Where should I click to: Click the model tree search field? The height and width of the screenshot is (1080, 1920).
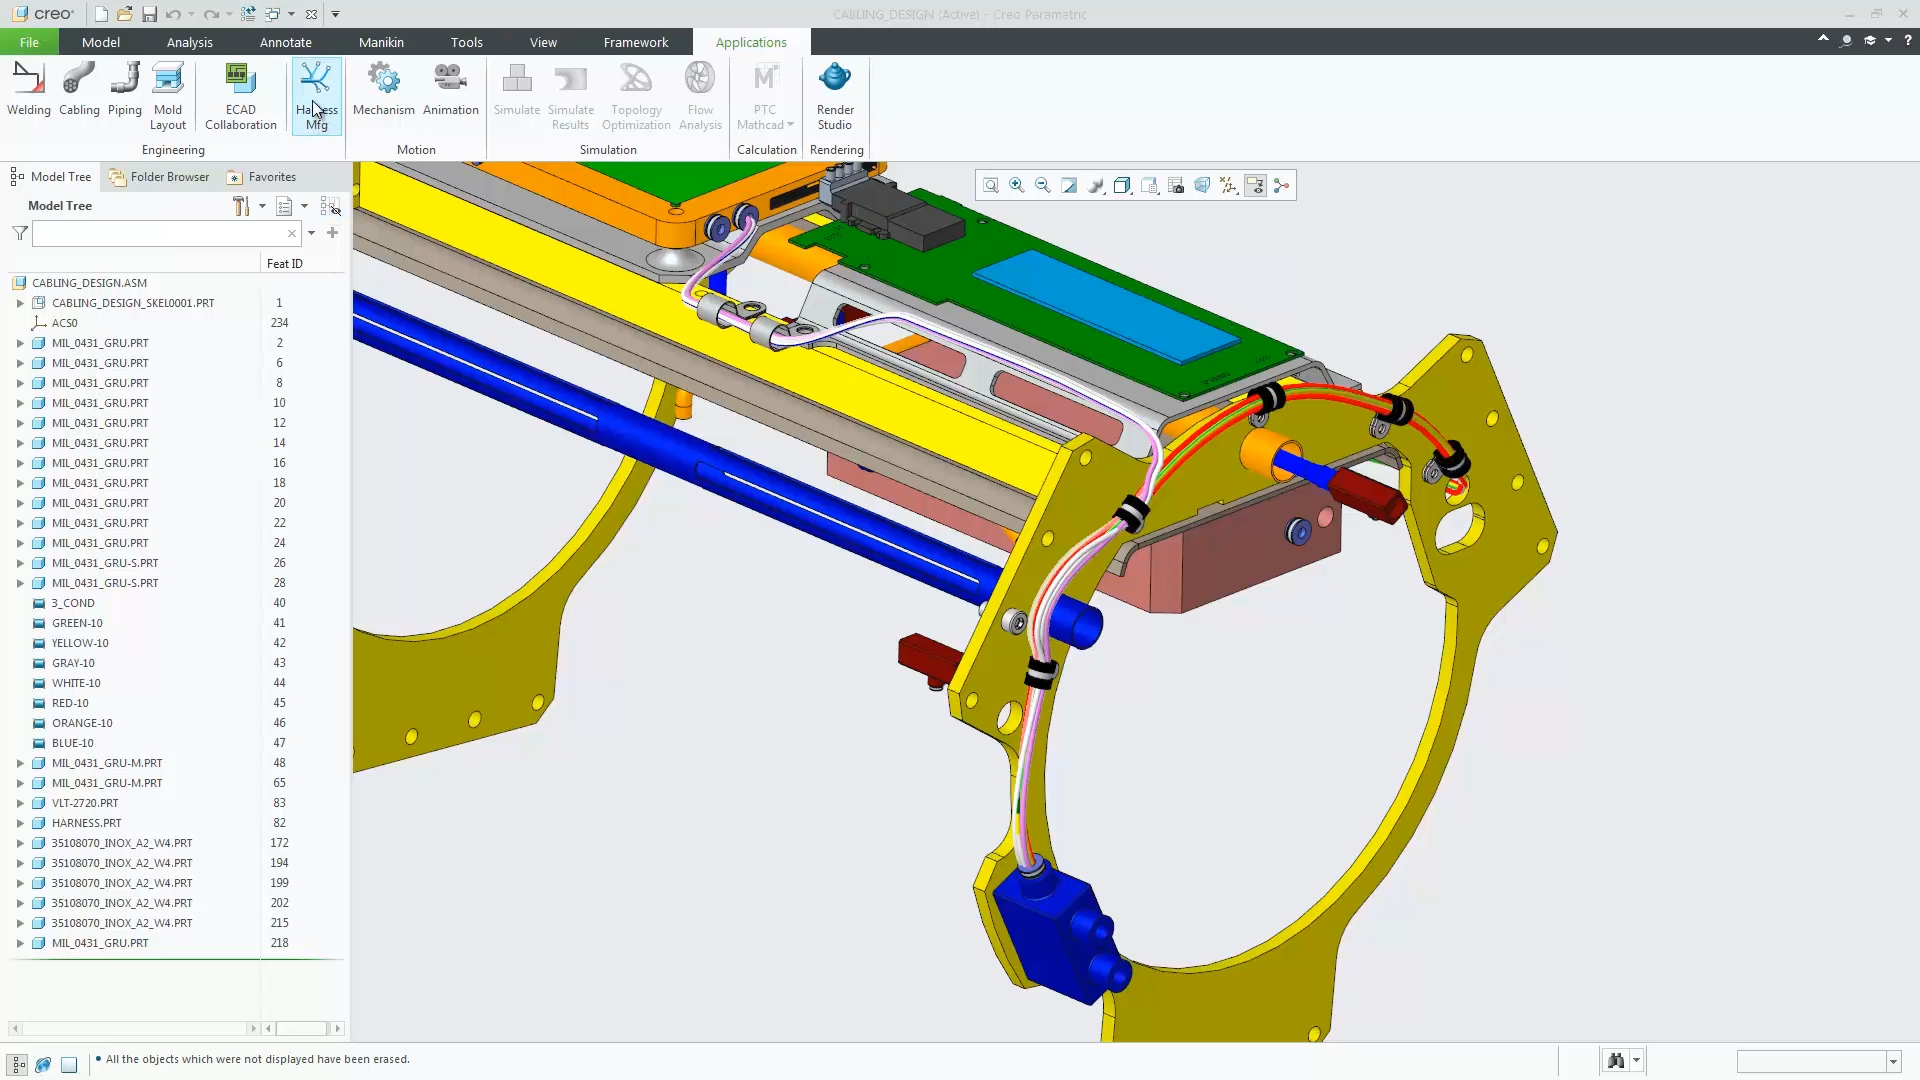(160, 233)
